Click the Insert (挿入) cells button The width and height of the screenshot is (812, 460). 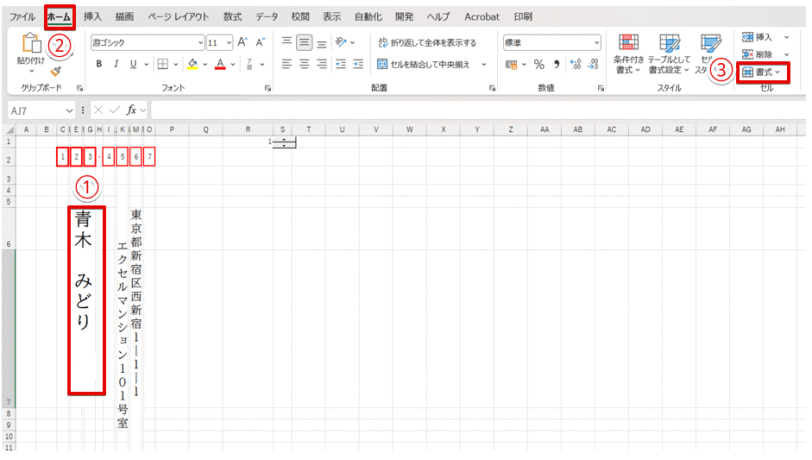(757, 37)
